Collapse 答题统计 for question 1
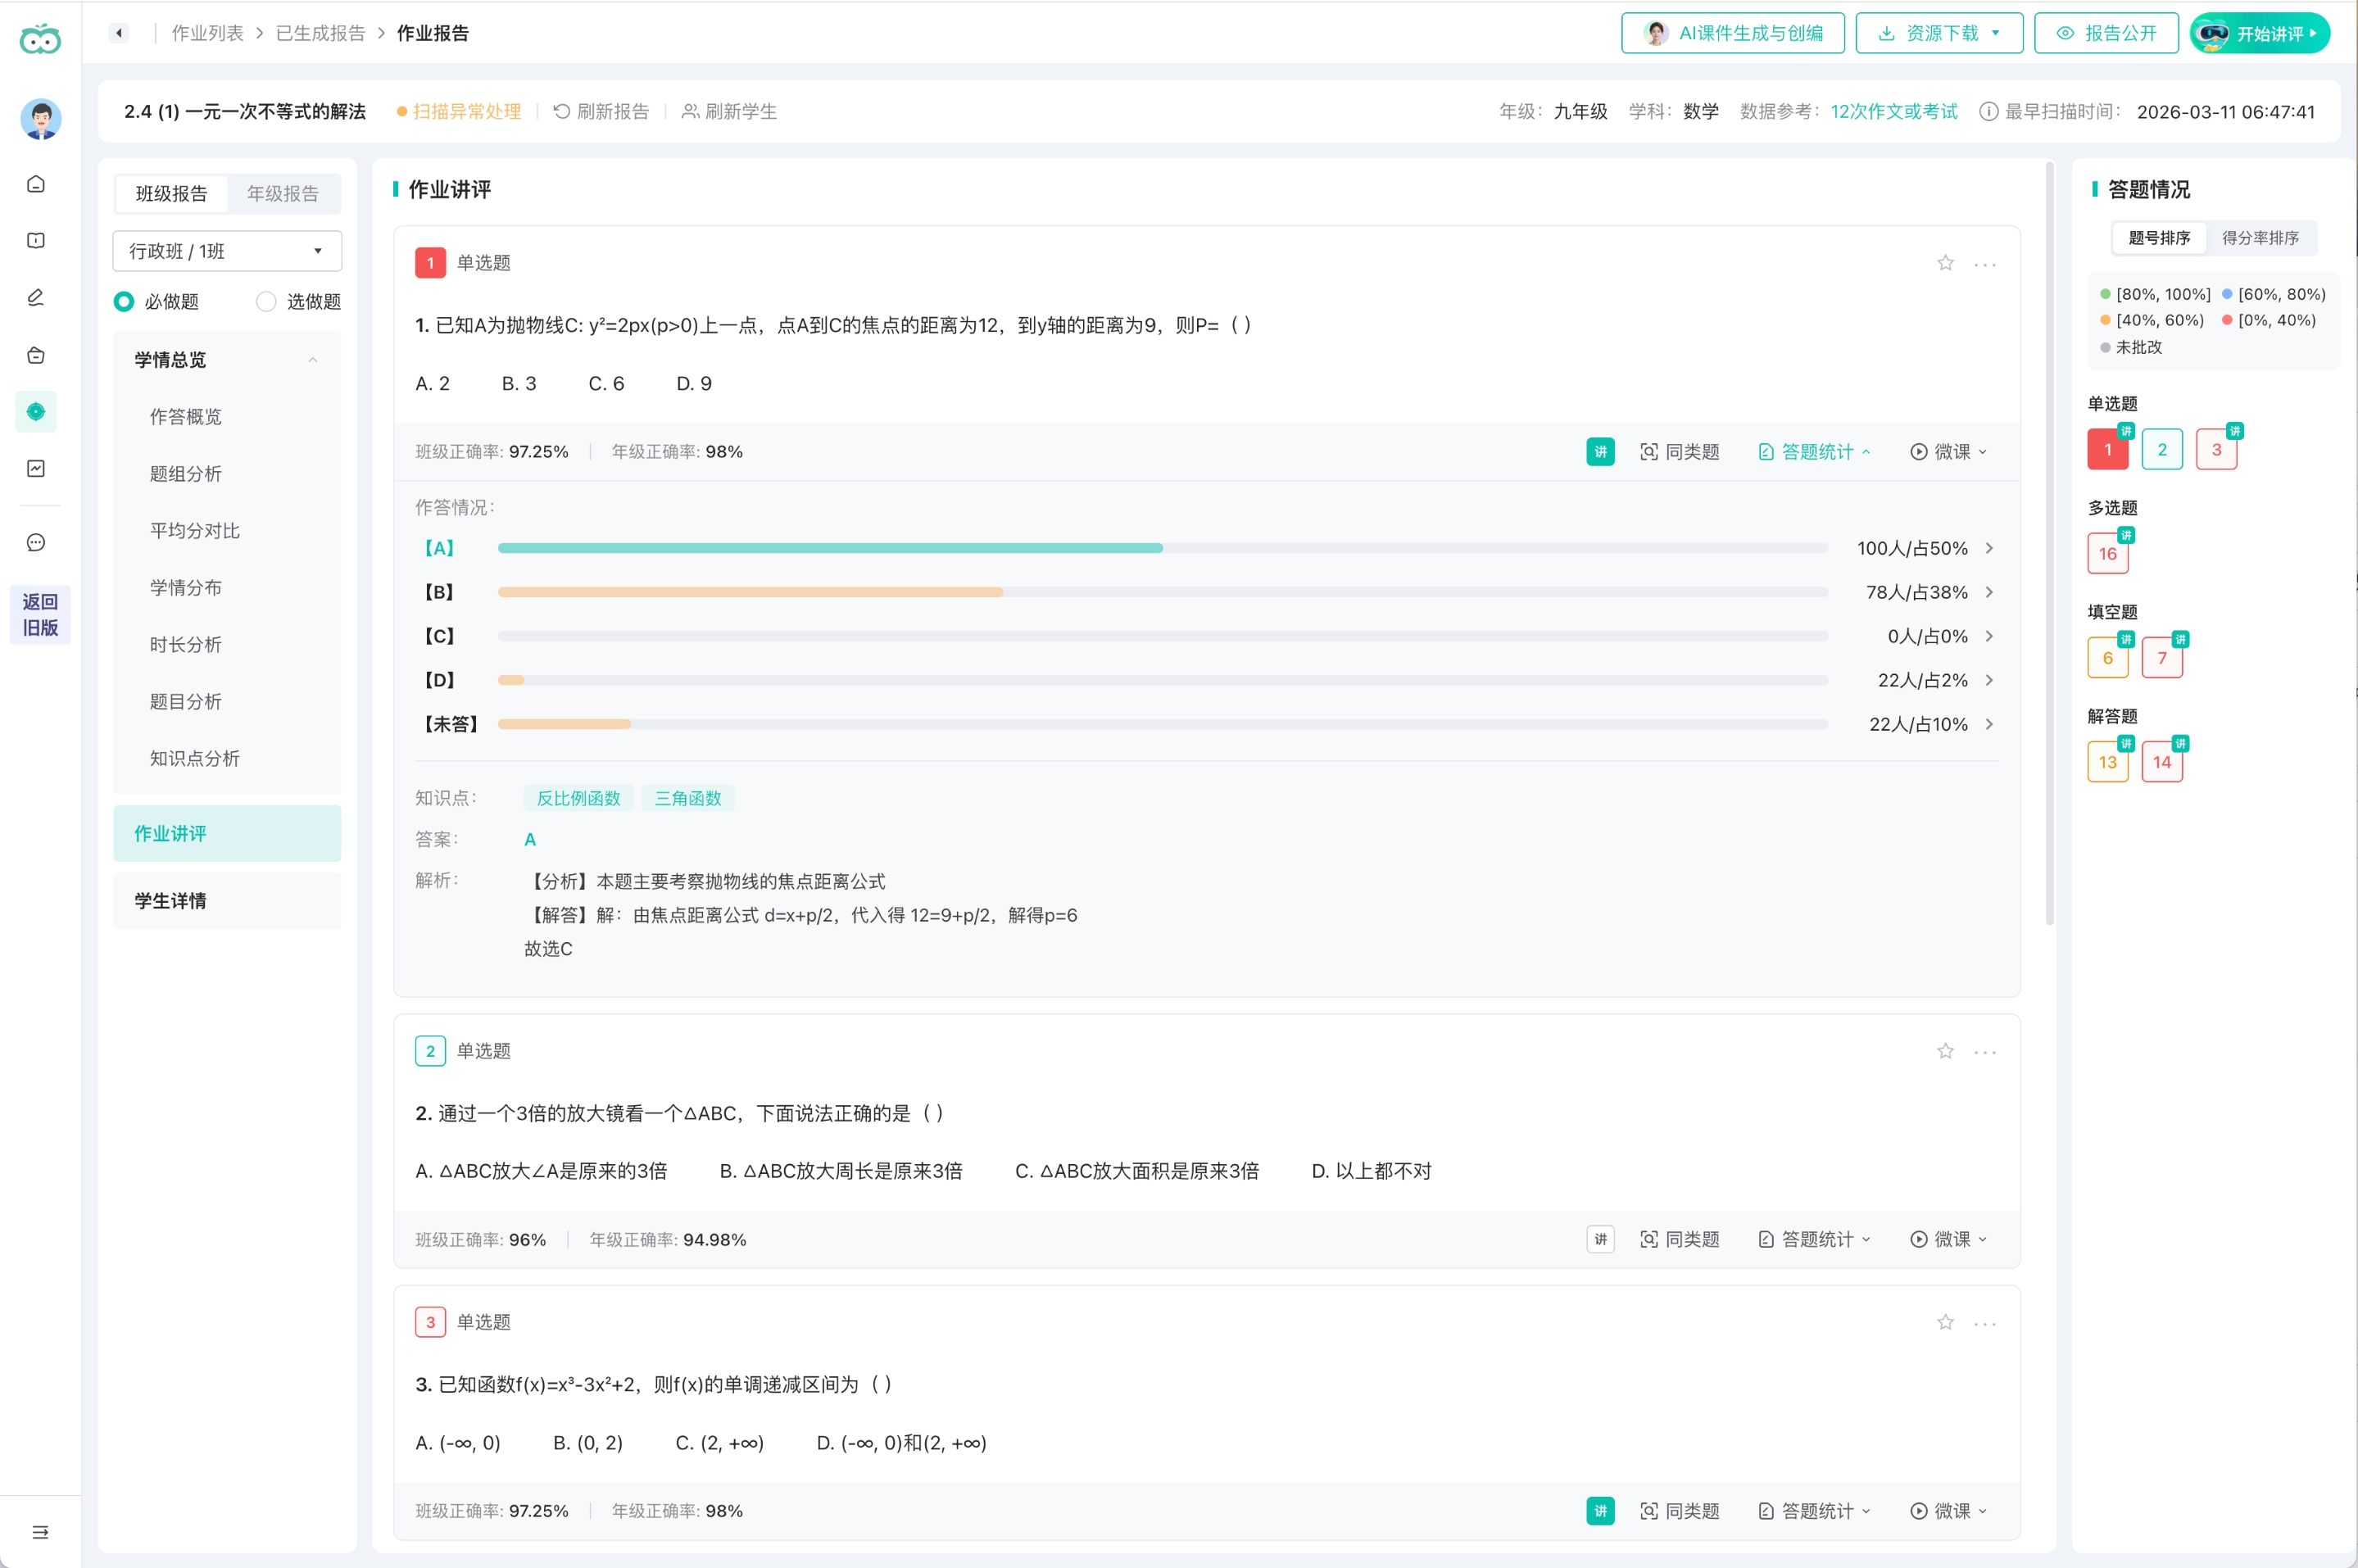 pyautogui.click(x=1814, y=452)
